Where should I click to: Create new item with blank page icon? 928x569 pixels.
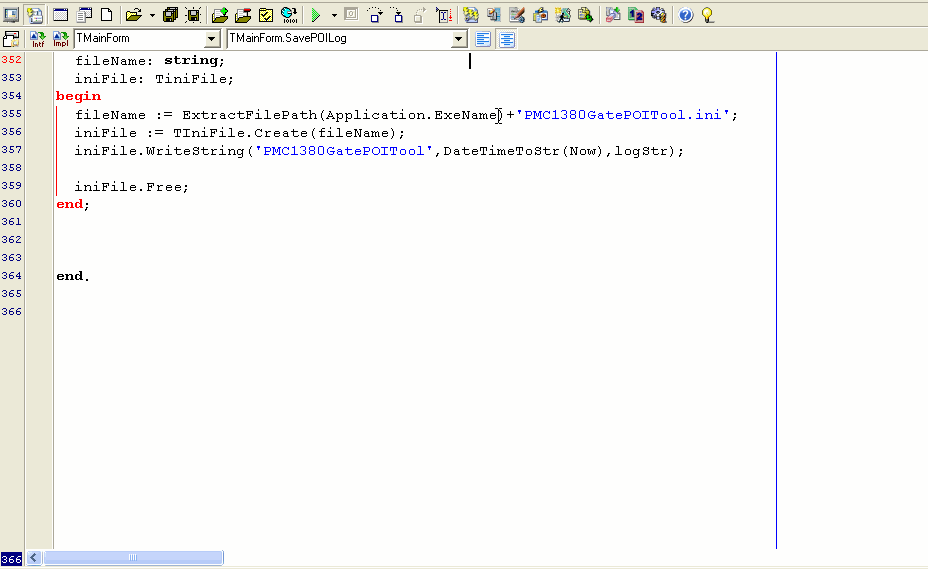tap(107, 15)
